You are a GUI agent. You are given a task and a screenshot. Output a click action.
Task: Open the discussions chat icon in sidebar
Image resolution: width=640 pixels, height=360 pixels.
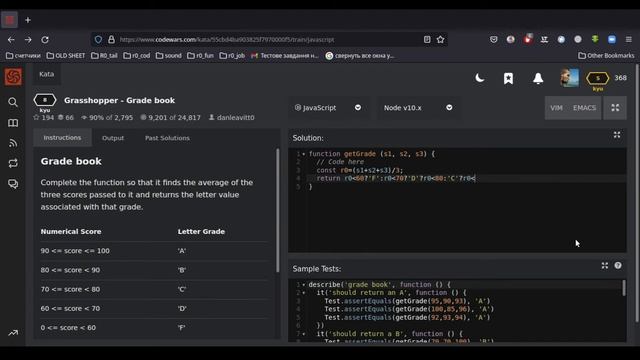[13, 184]
